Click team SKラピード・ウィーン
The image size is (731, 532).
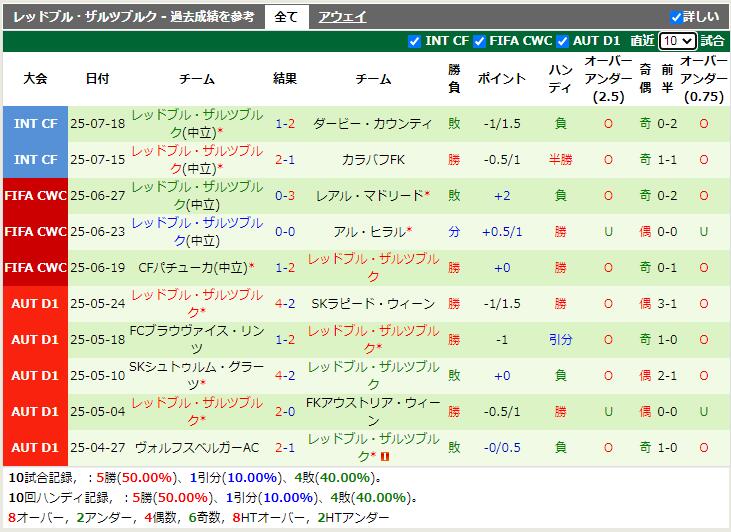(373, 304)
